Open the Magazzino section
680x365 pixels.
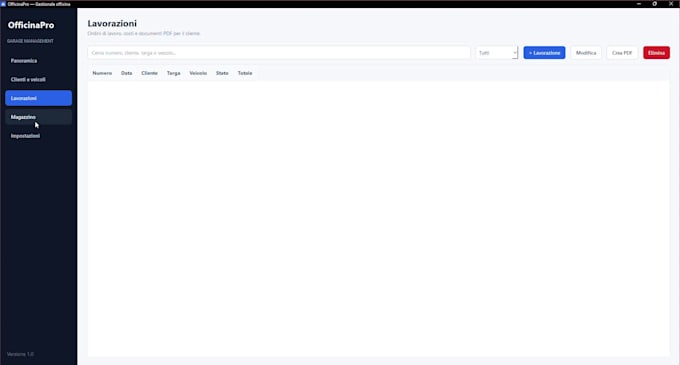coord(38,117)
